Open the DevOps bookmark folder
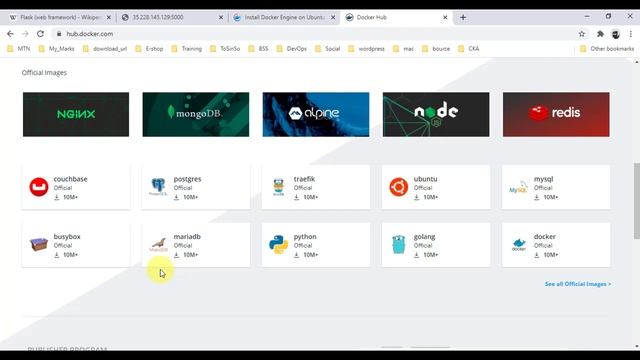This screenshot has width=640, height=360. pos(292,49)
